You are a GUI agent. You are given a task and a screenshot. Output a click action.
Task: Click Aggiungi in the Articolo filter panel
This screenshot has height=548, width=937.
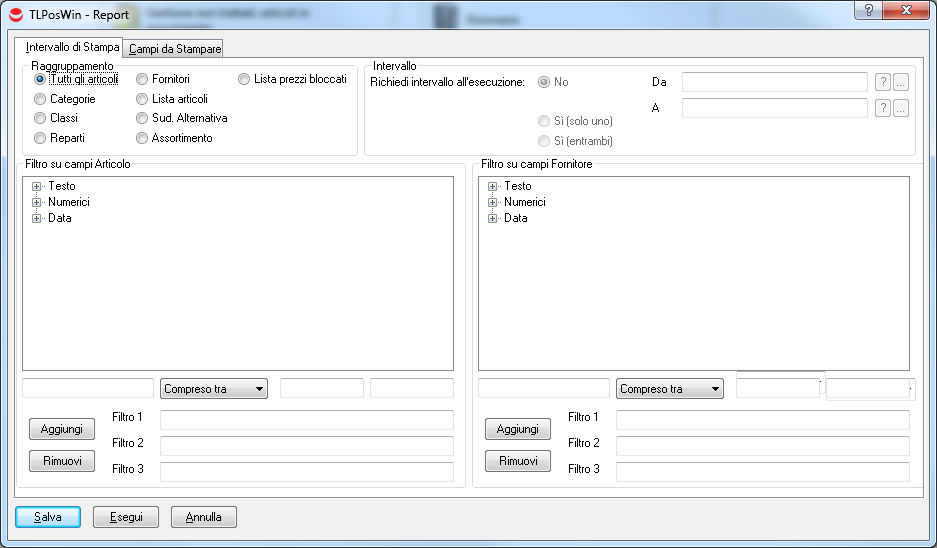(x=62, y=429)
